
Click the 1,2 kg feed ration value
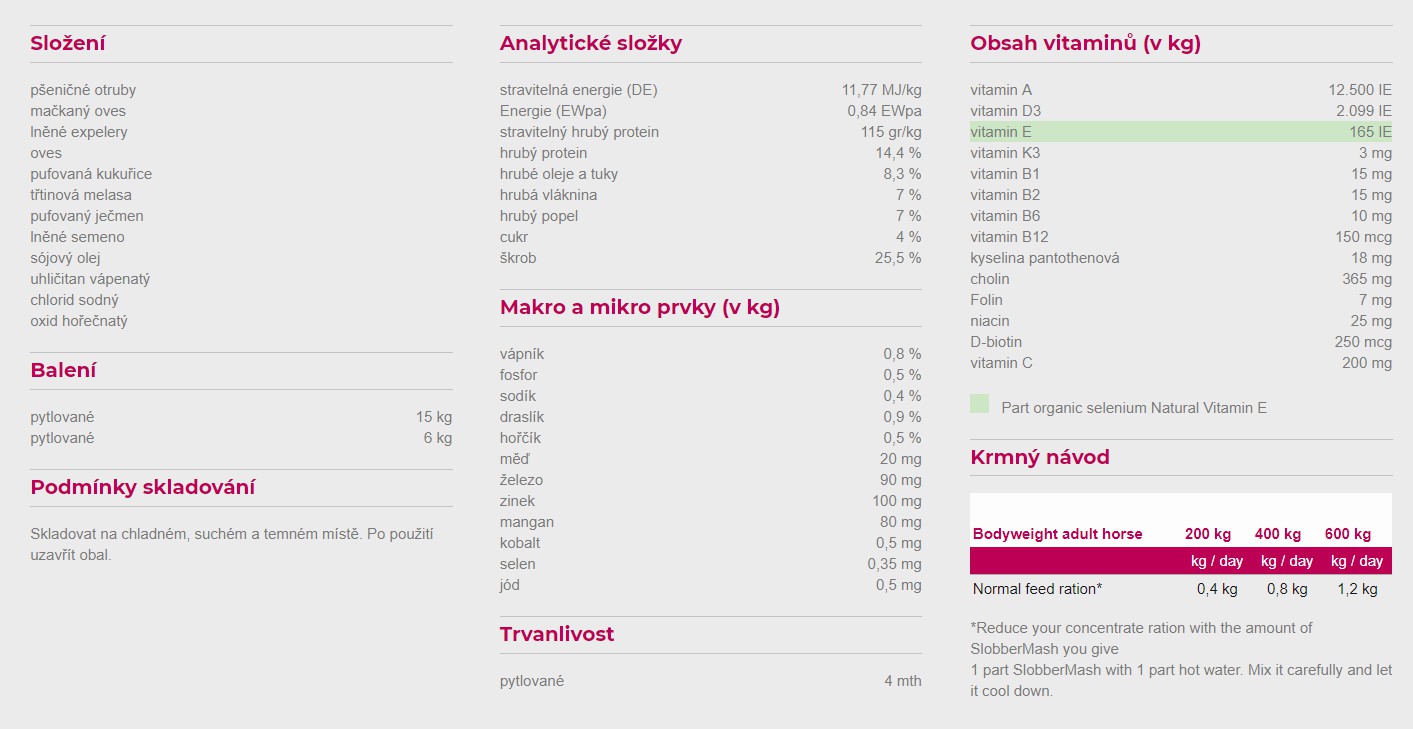point(1357,589)
